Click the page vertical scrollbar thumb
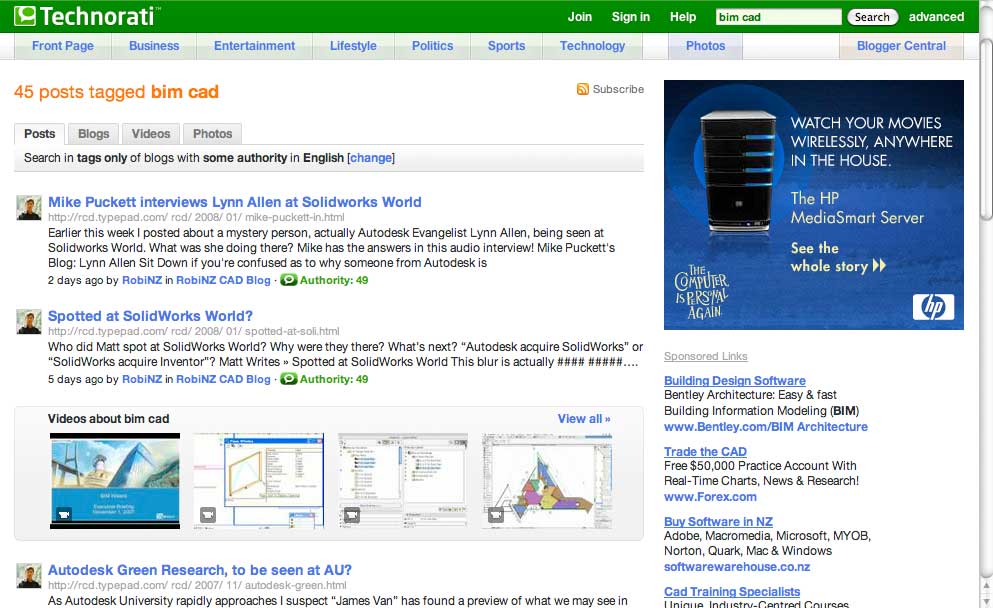Viewport: 993px width, 608px height. [x=986, y=130]
